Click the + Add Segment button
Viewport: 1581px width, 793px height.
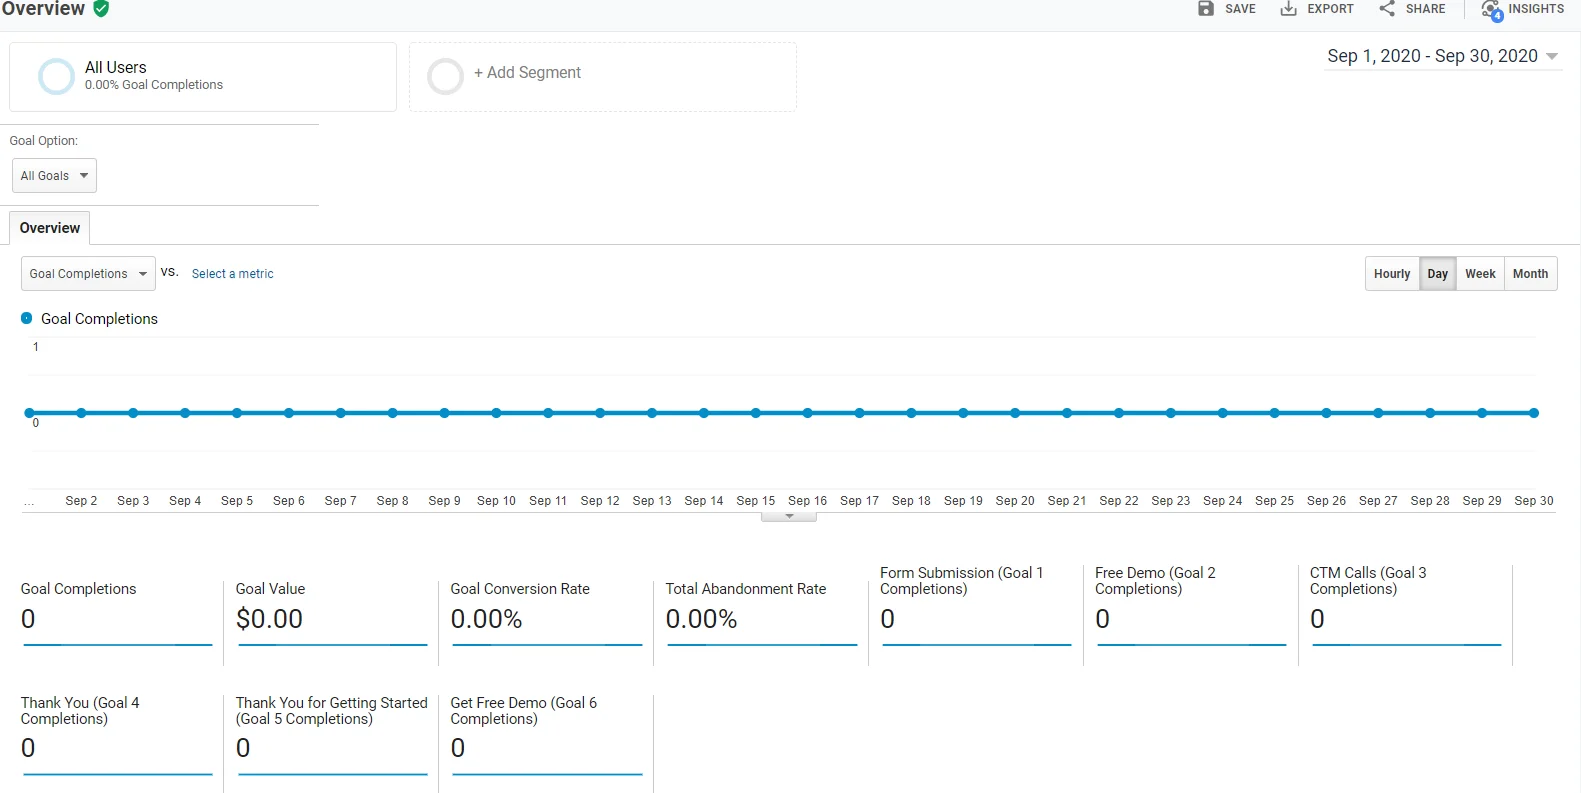[x=527, y=73]
